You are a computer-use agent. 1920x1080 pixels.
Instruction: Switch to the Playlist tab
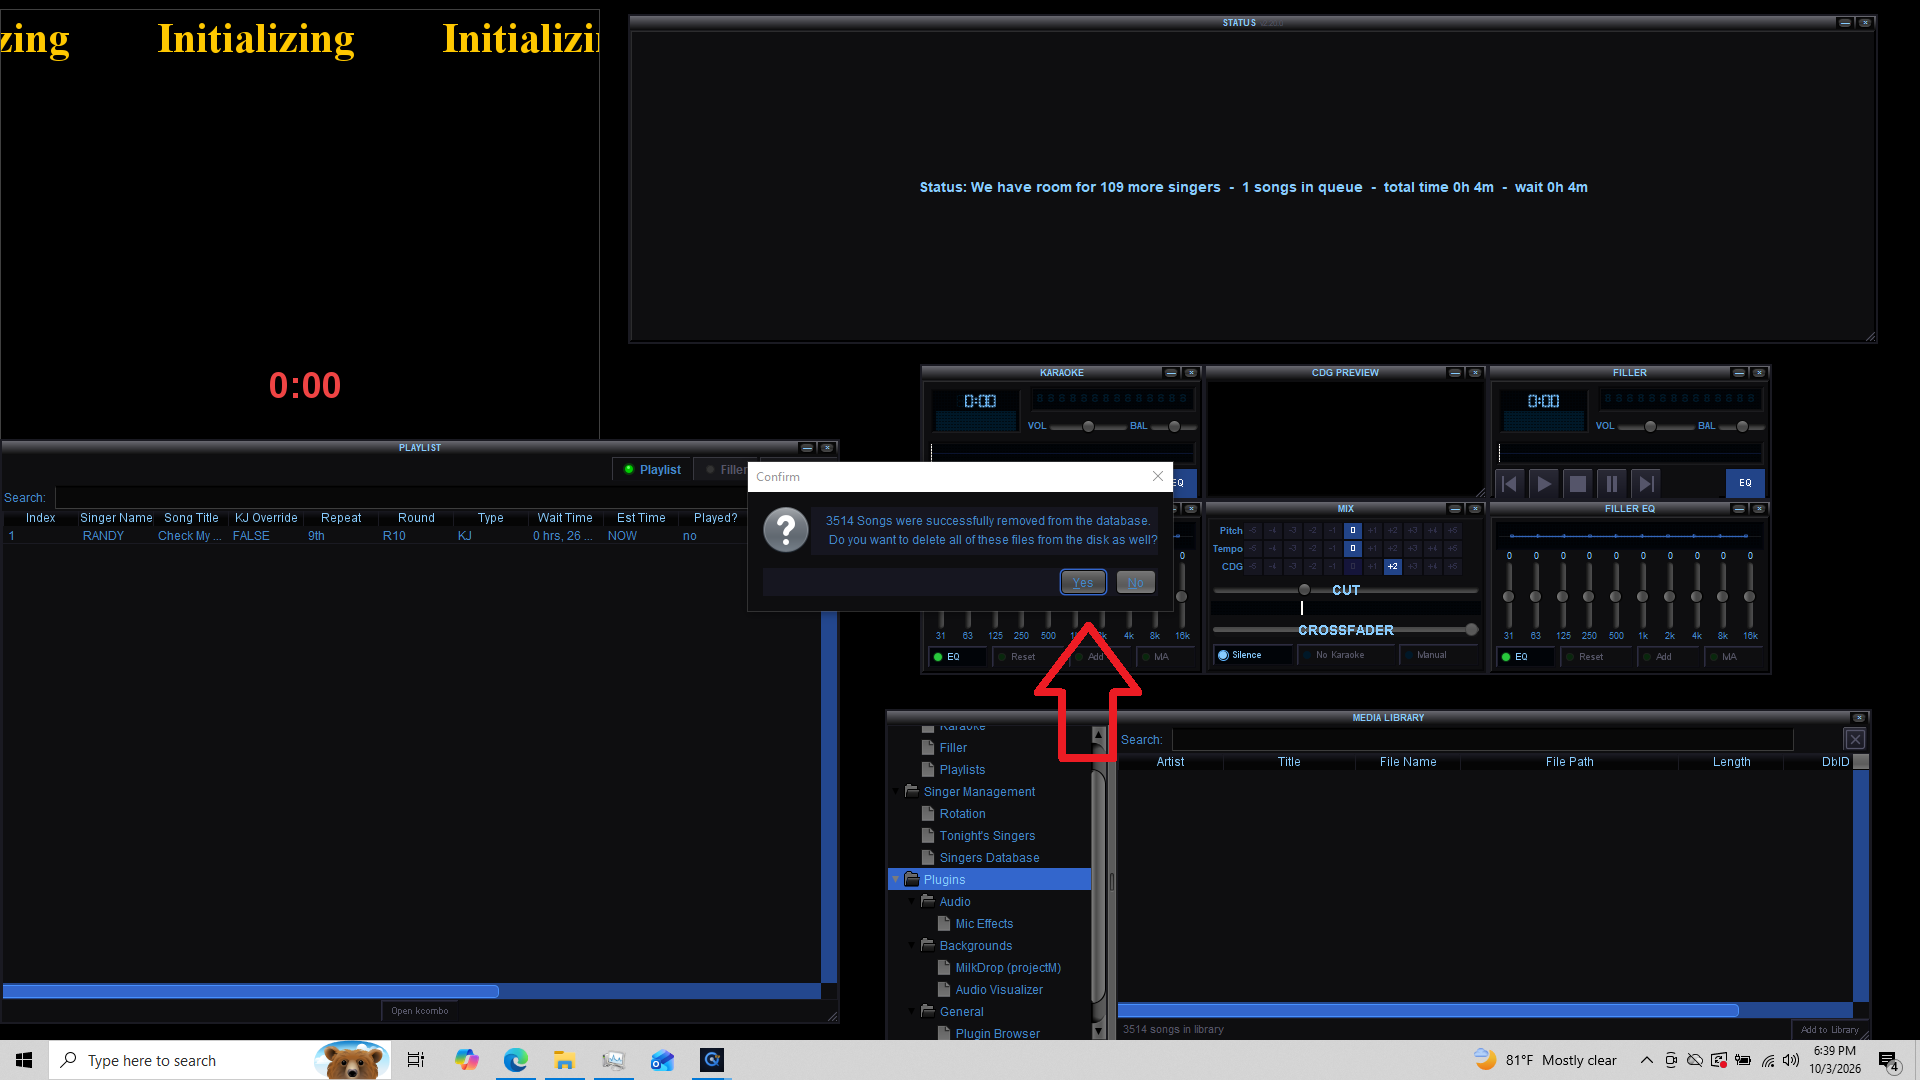[x=652, y=470]
